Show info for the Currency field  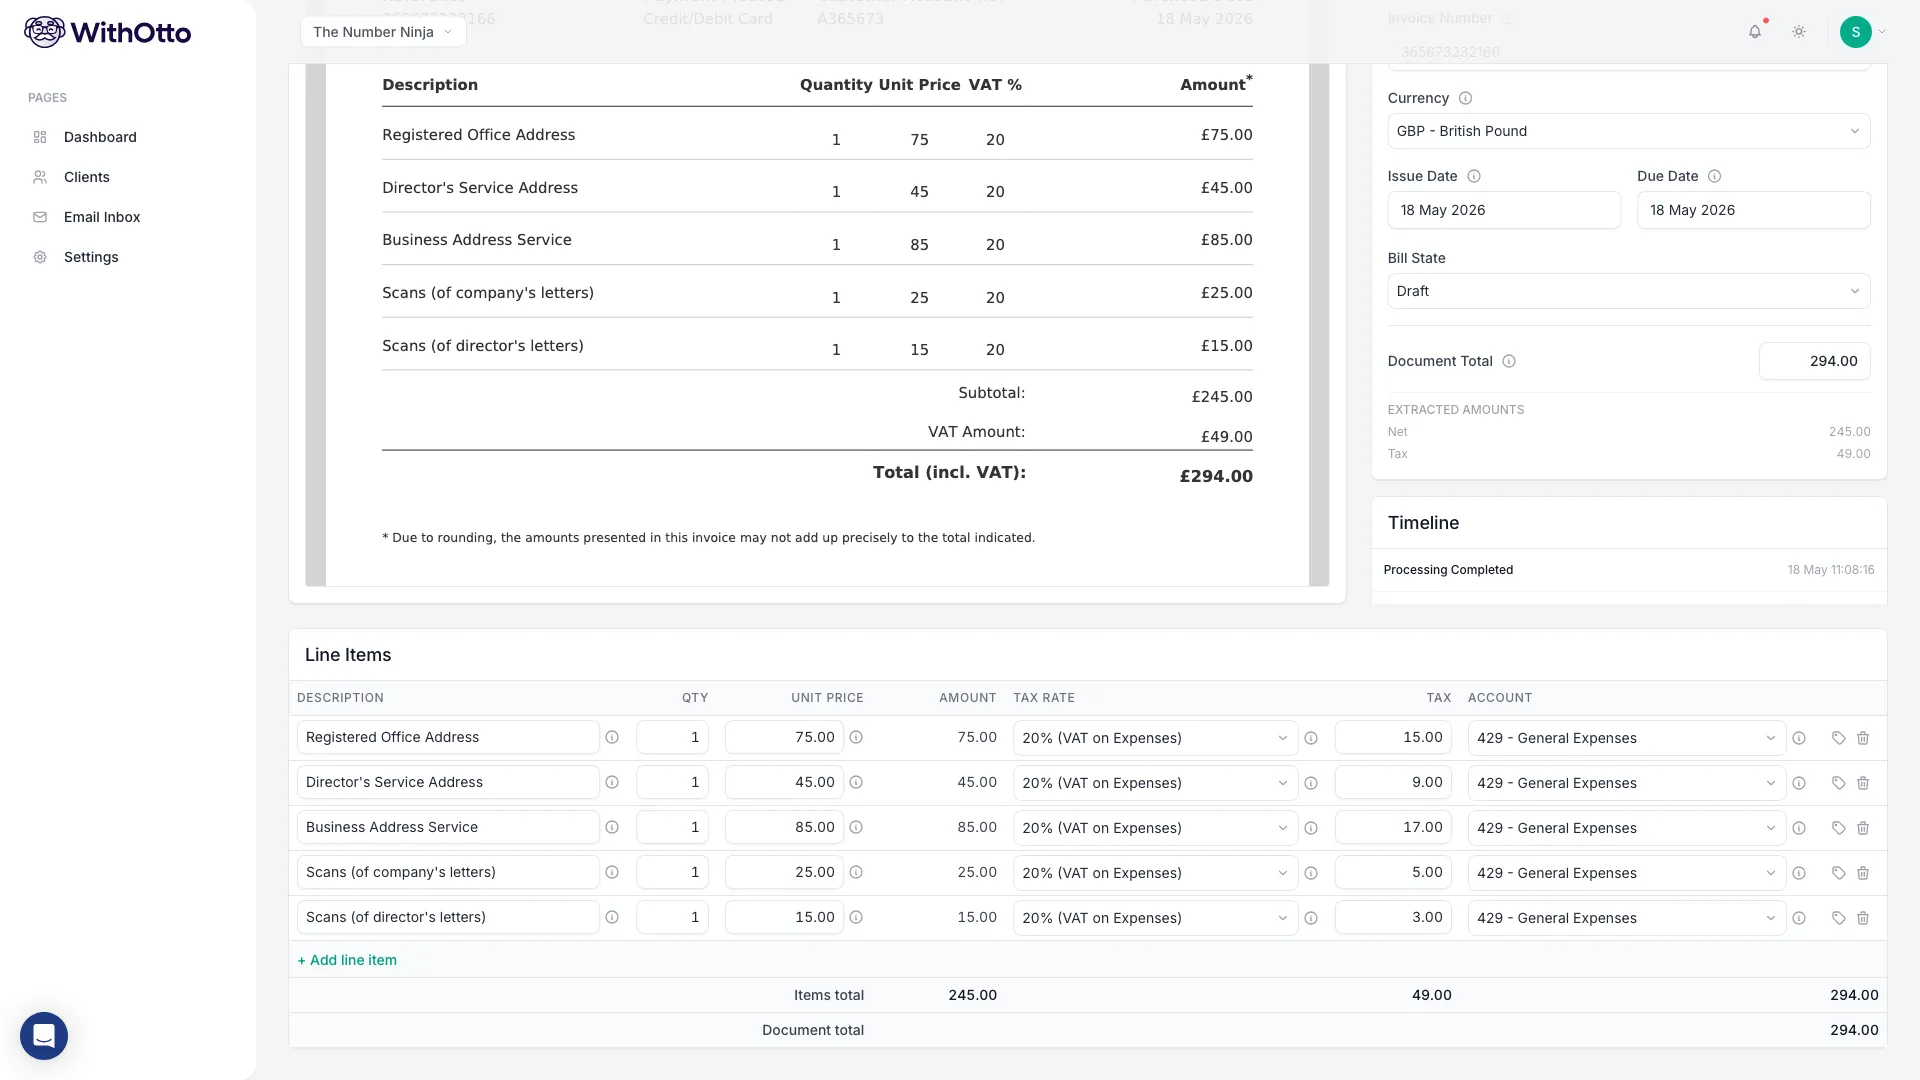coord(1465,98)
